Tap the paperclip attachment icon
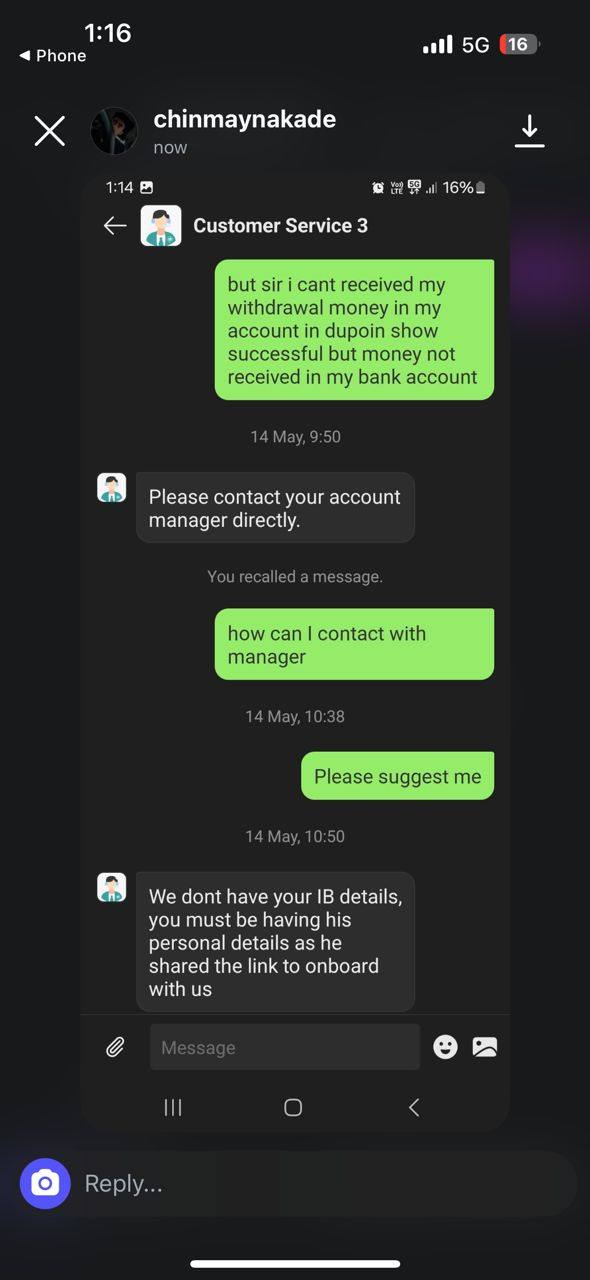The image size is (590, 1280). point(115,1047)
